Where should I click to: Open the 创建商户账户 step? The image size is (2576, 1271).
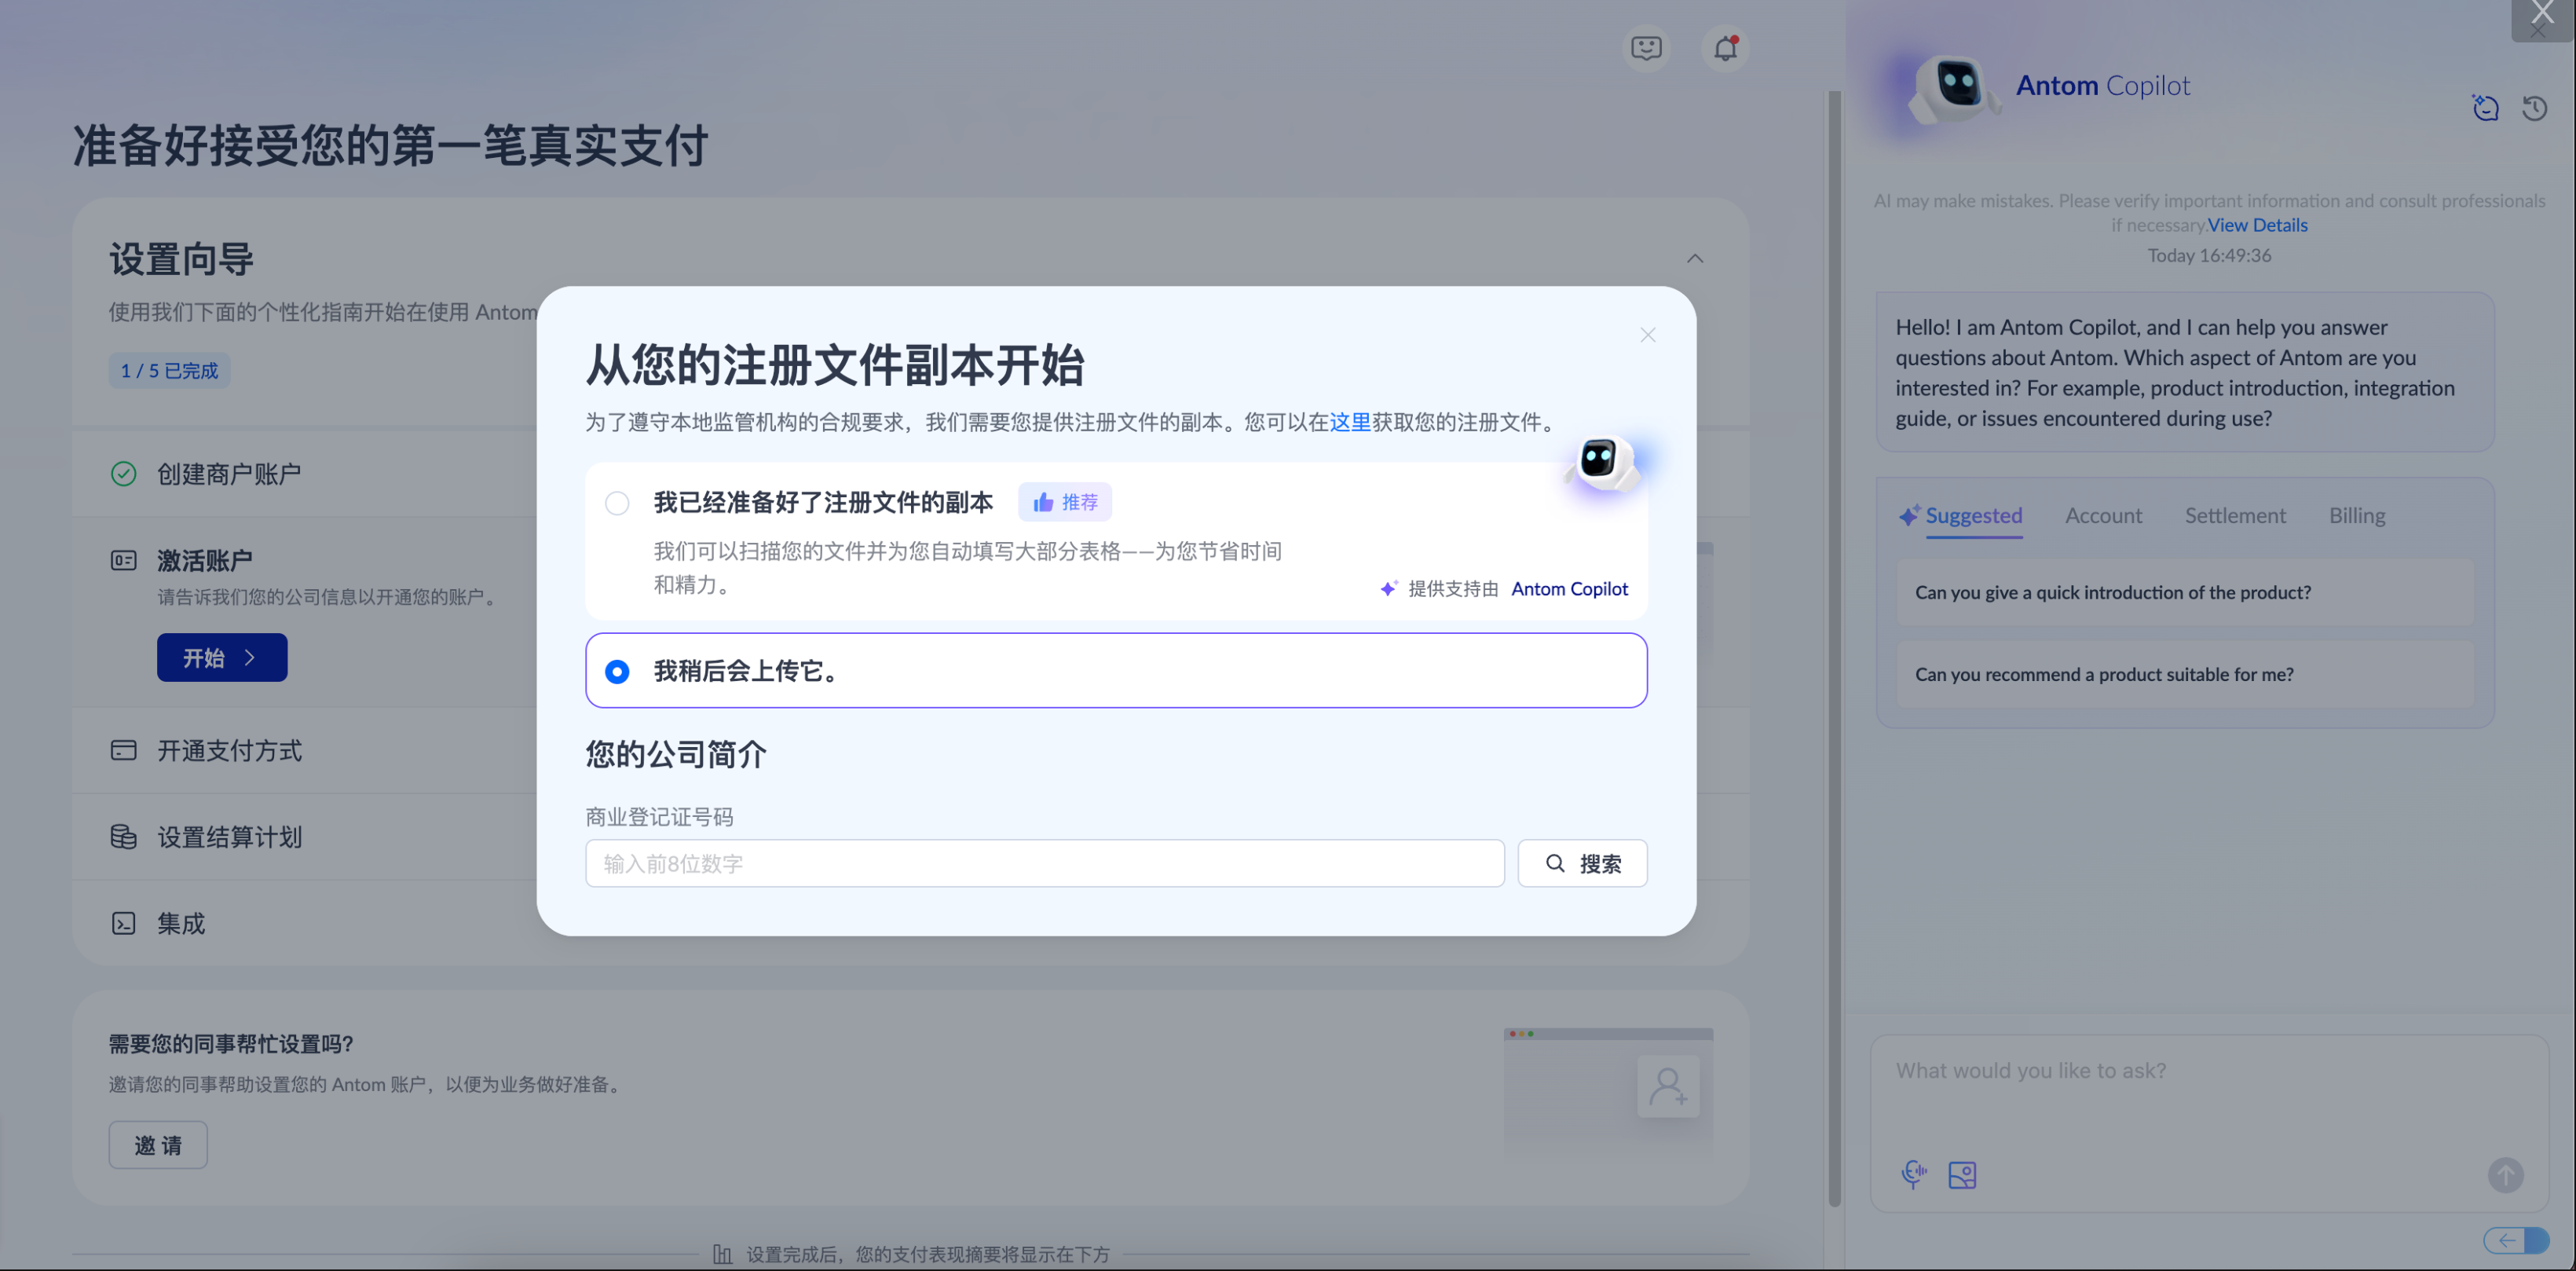[x=229, y=474]
